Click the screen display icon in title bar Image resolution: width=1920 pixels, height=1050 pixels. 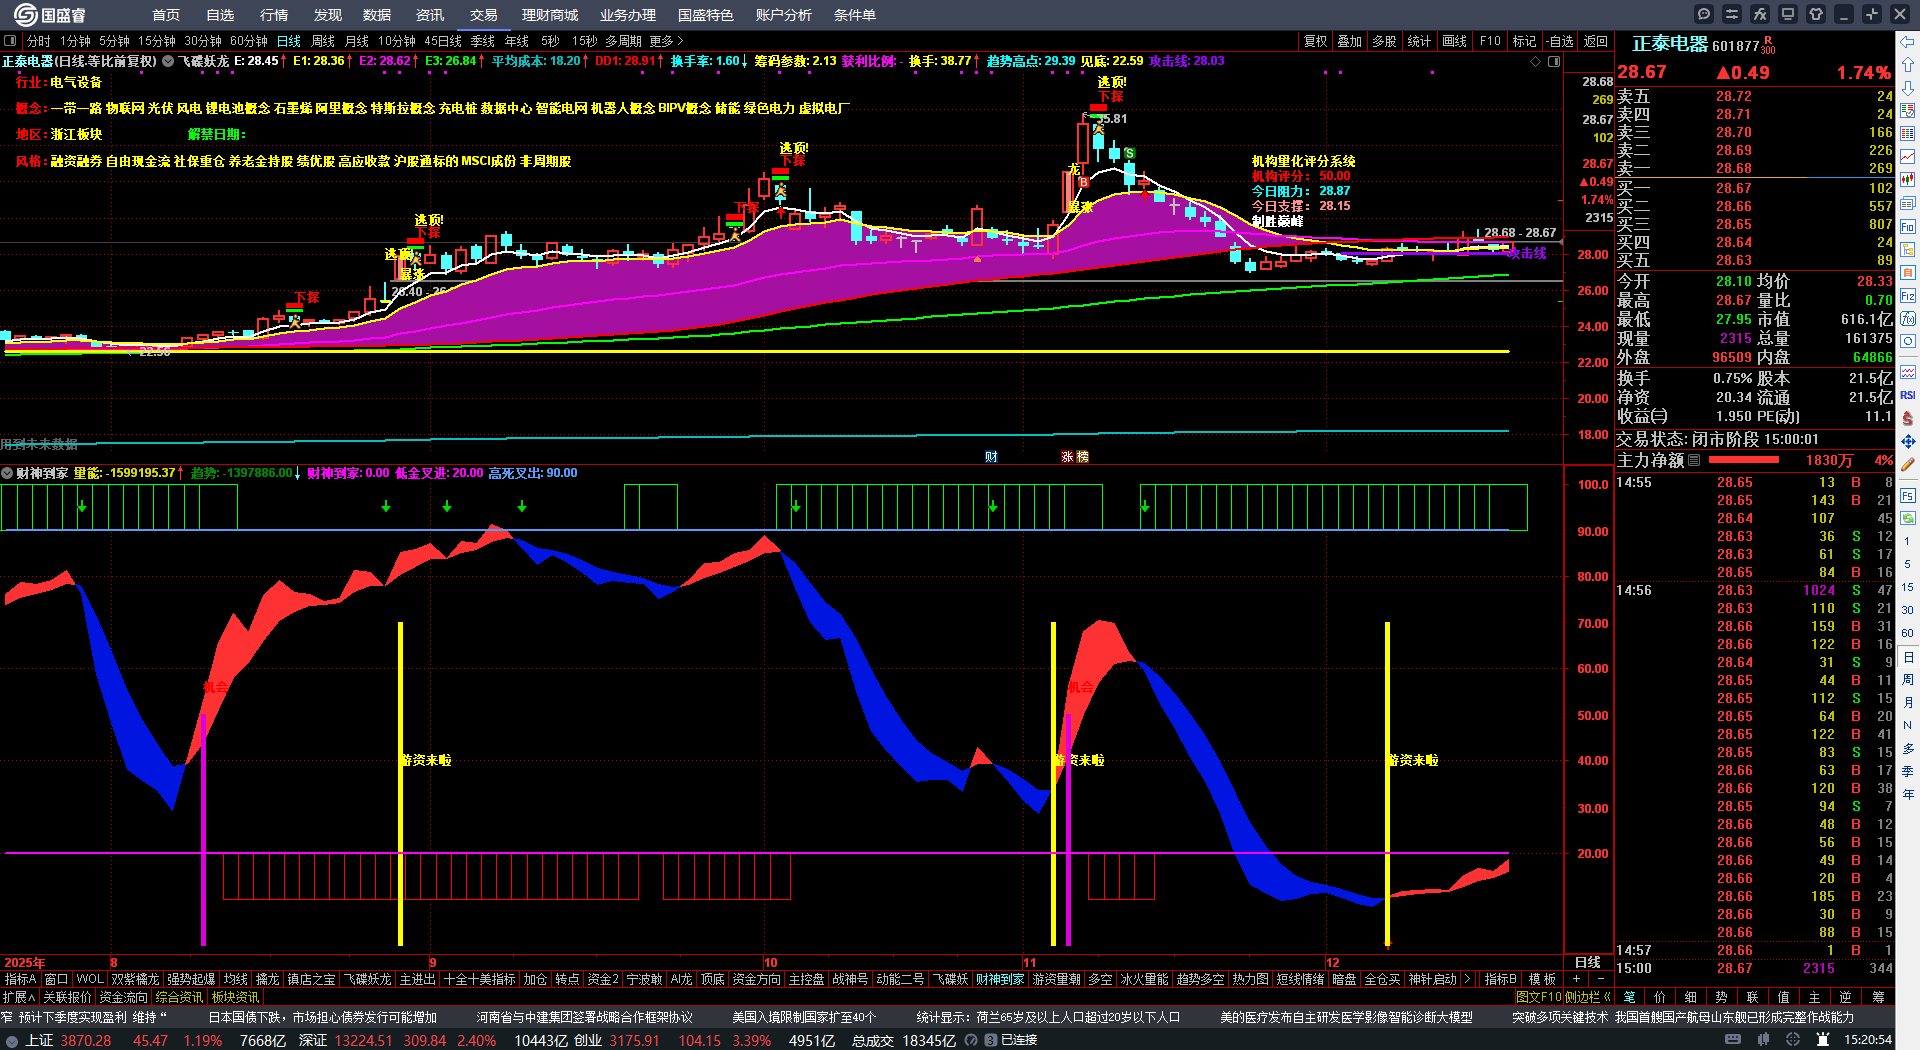coord(1788,14)
